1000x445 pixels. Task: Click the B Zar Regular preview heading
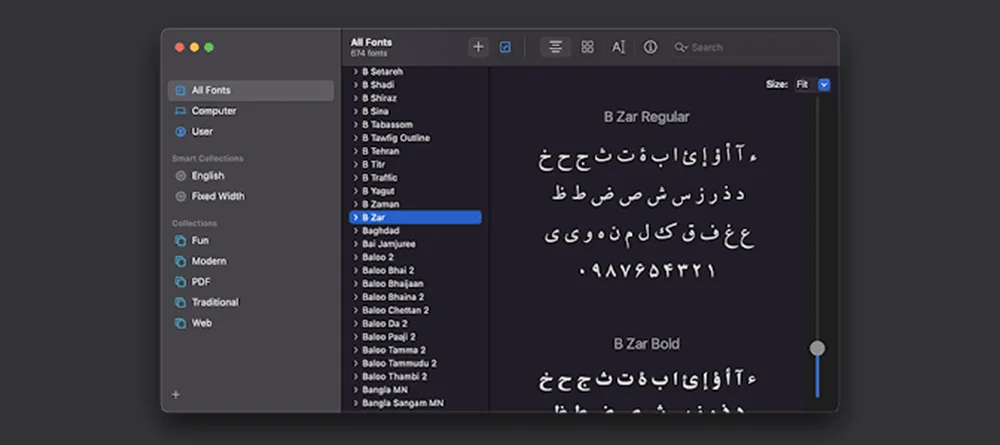tap(647, 117)
